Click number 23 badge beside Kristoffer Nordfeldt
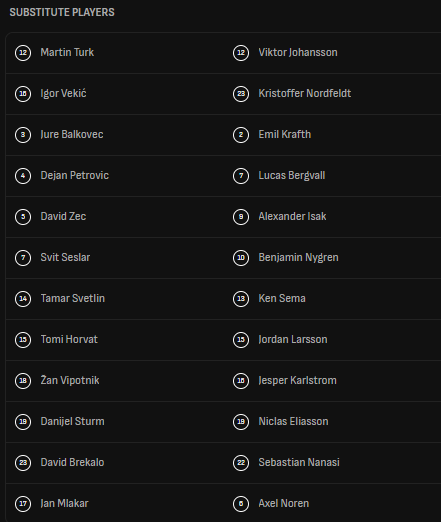 click(x=241, y=94)
